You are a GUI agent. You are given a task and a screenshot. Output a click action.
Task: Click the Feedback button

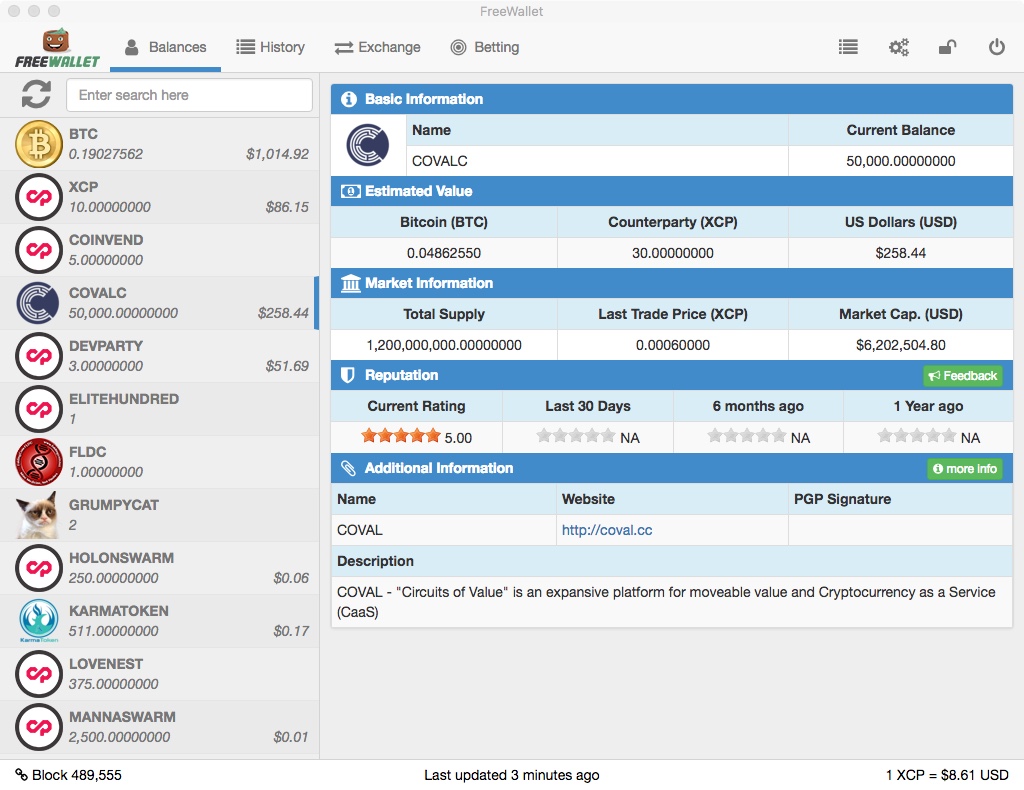(x=963, y=375)
